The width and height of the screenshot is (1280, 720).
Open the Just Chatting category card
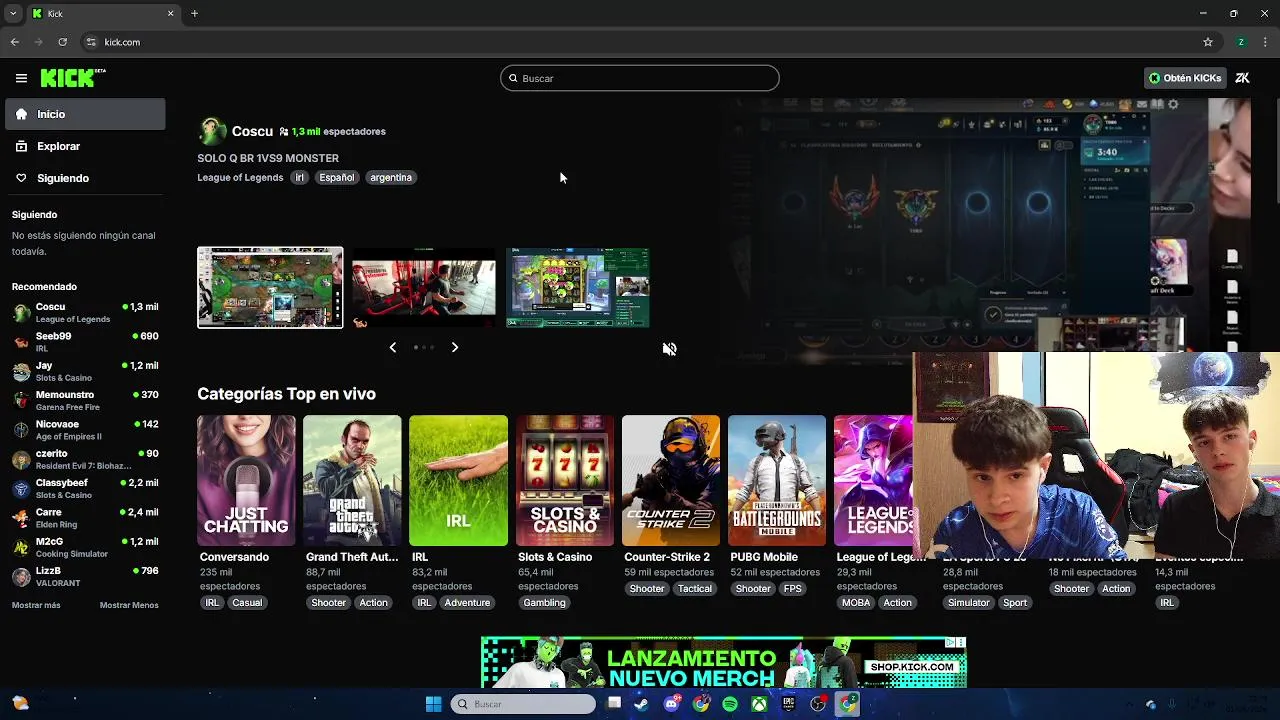[246, 480]
